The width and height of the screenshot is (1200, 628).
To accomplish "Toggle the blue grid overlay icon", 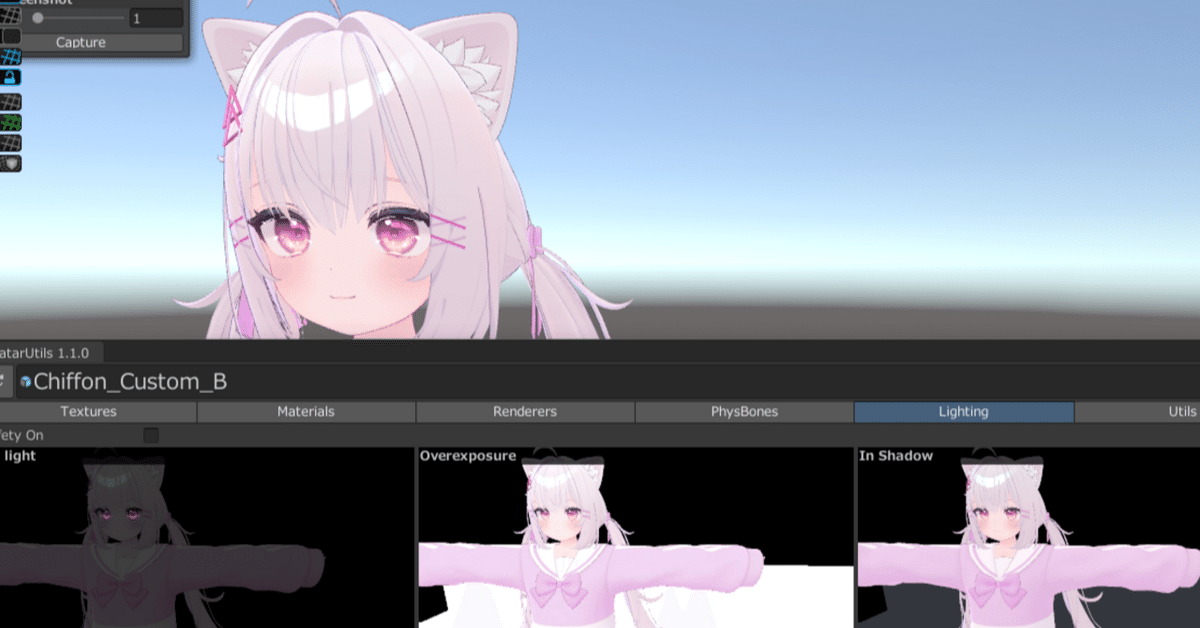I will 11,57.
